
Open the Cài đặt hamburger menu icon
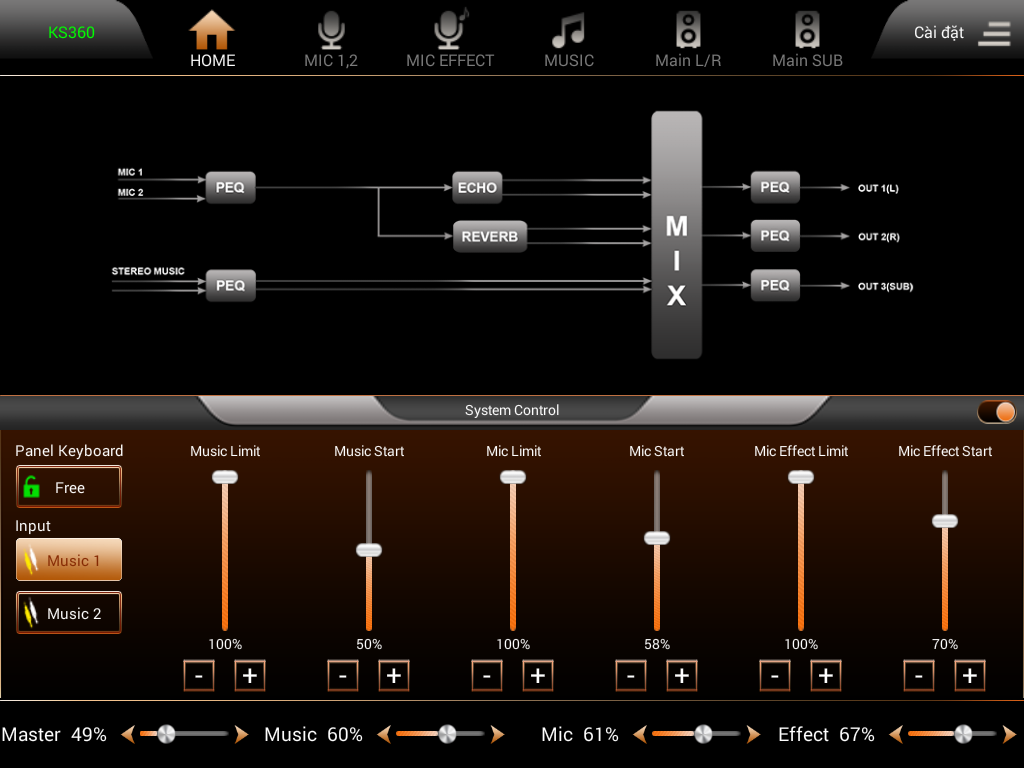(994, 33)
